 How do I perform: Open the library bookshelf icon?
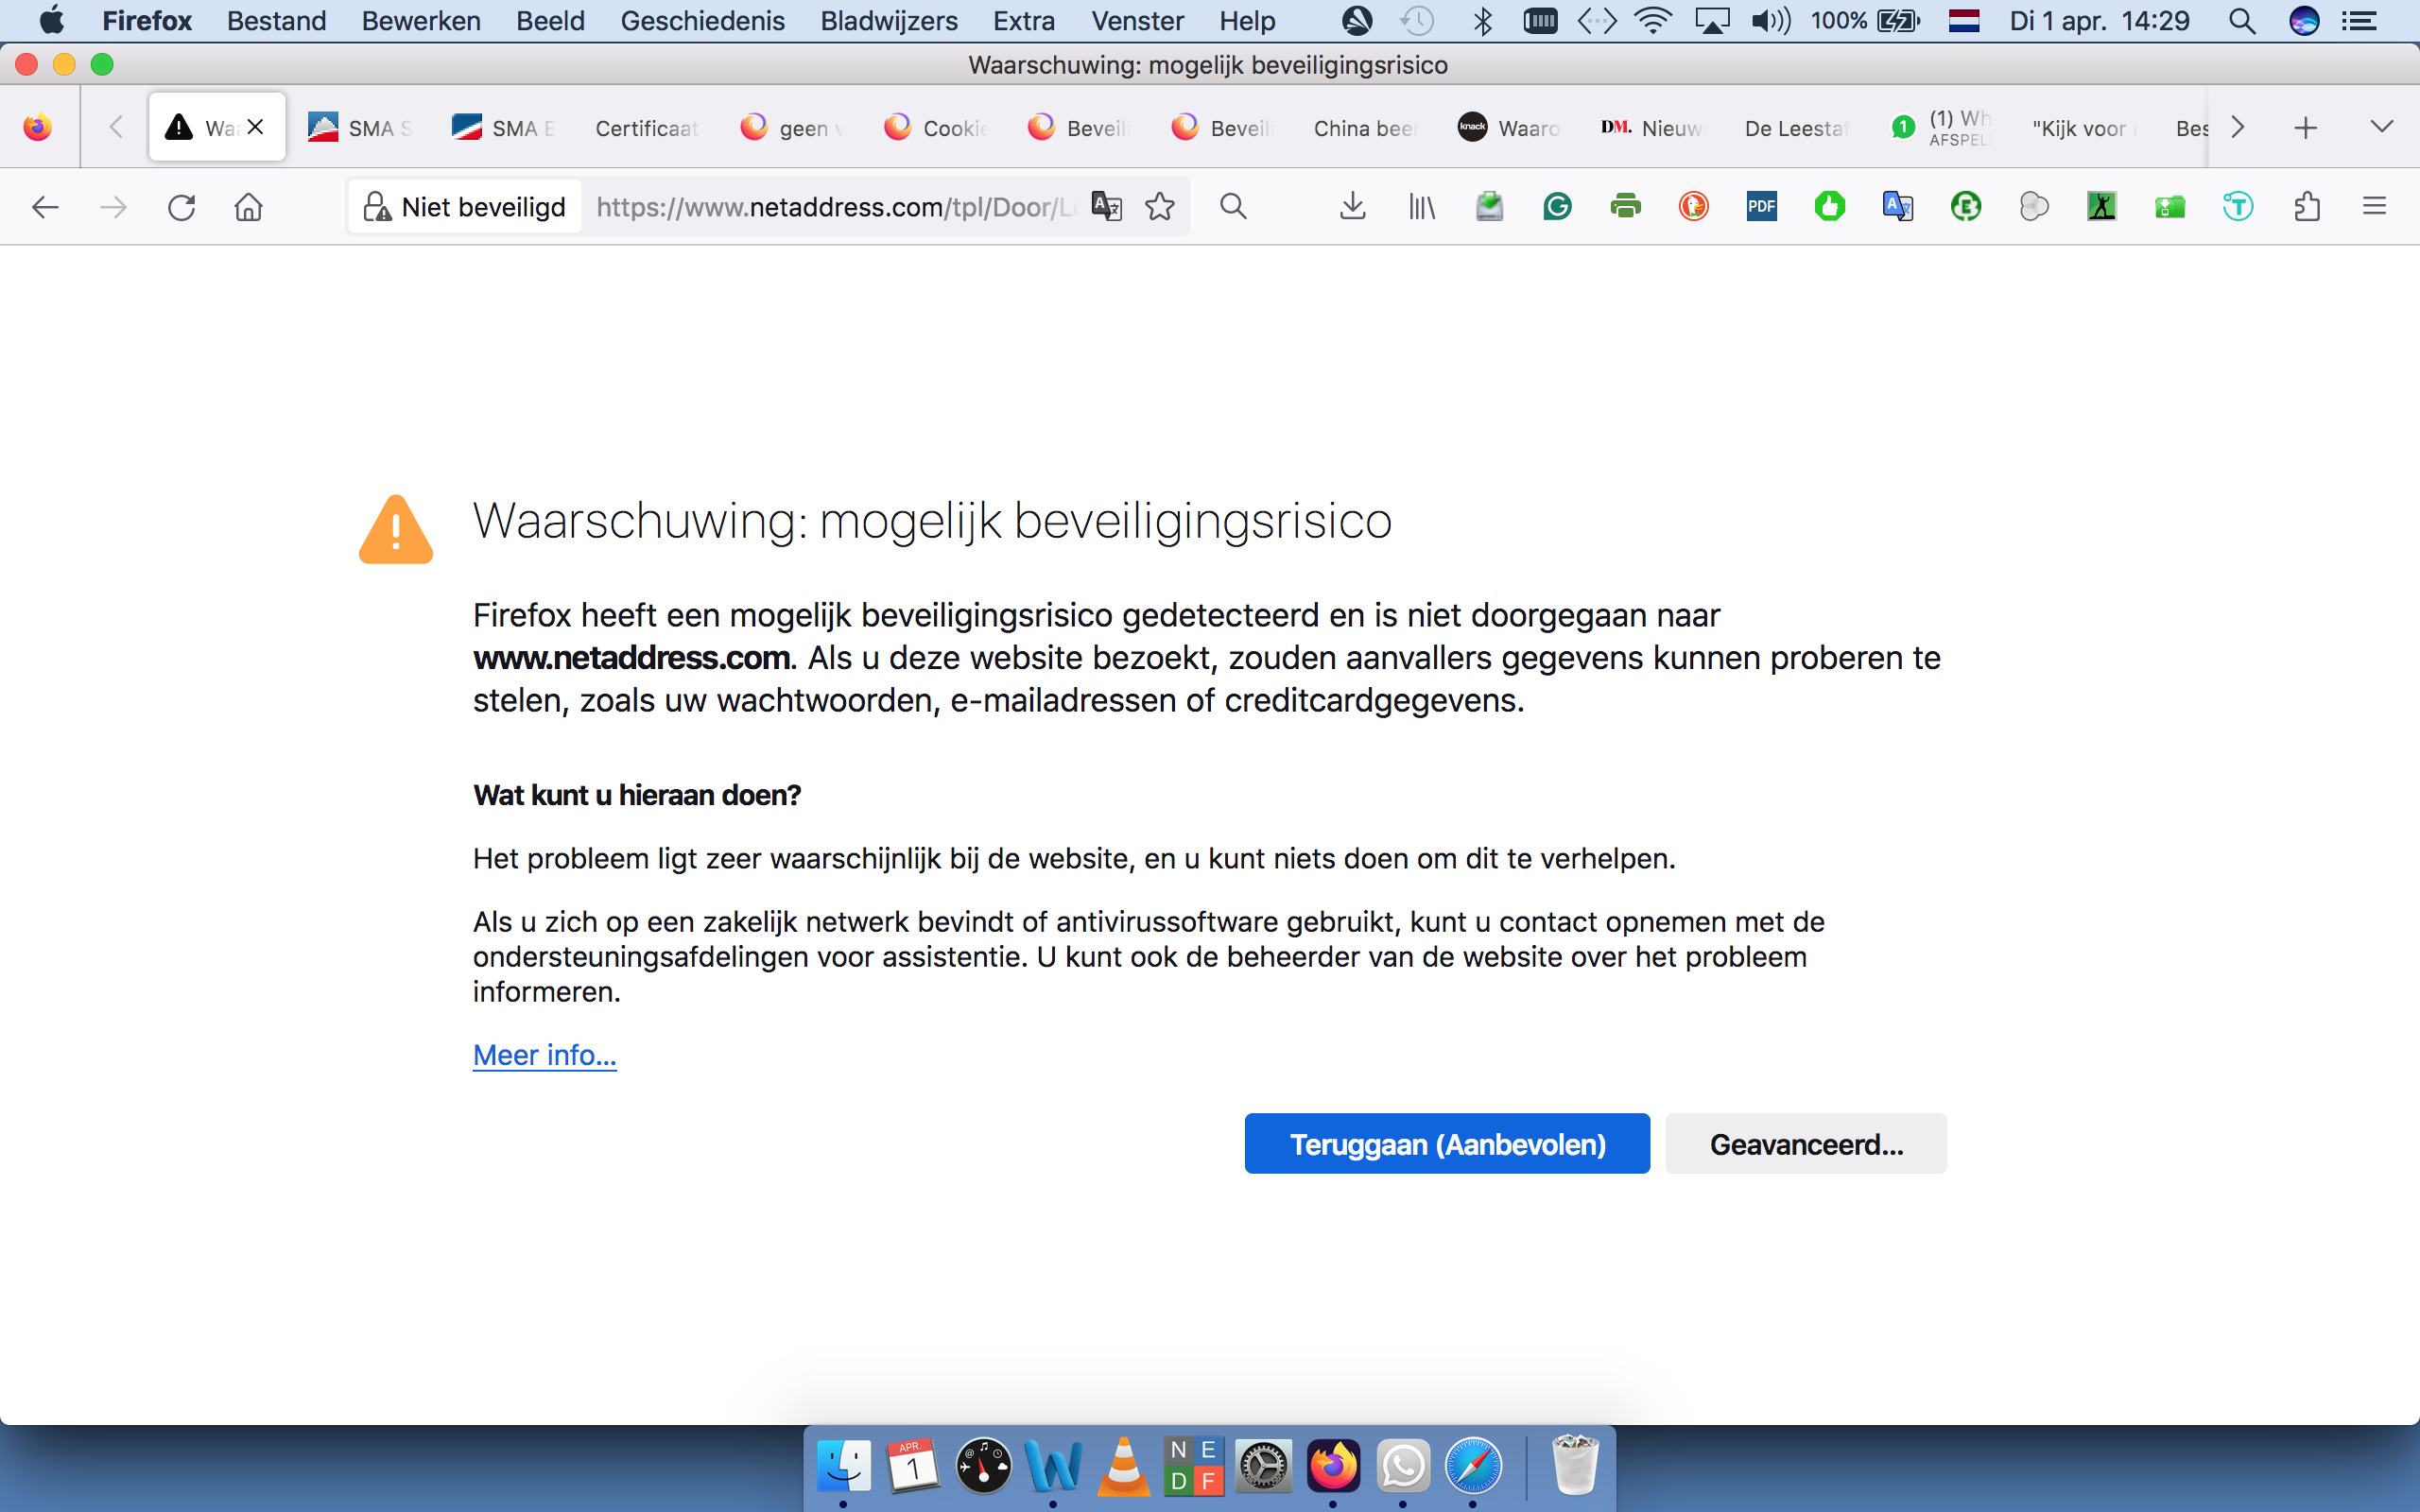[1421, 207]
